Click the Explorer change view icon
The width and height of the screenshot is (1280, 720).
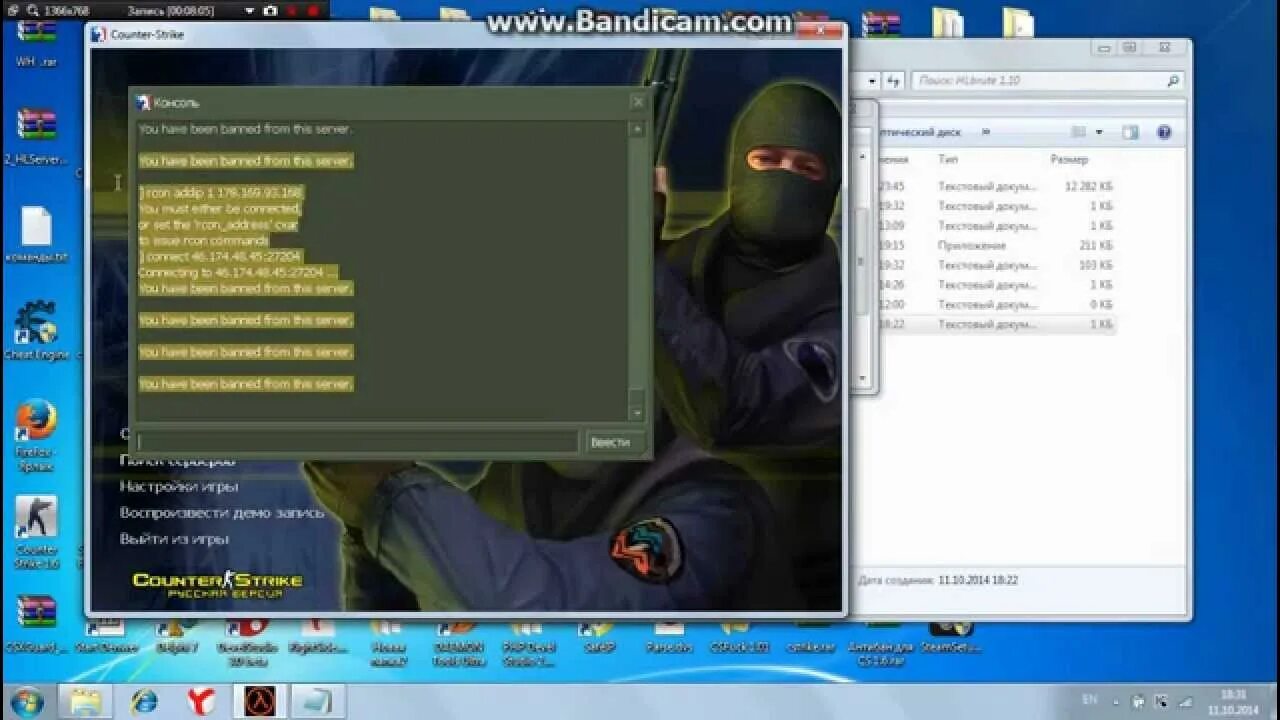tap(1079, 132)
